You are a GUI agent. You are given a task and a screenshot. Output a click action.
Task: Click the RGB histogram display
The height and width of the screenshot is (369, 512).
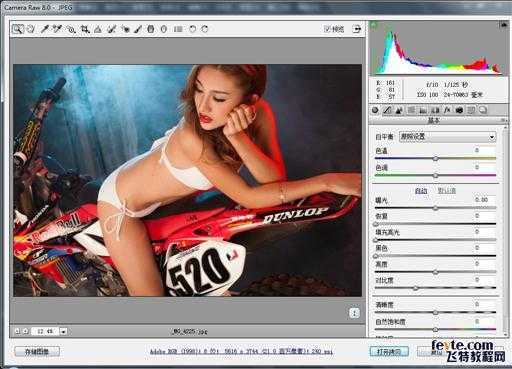[x=438, y=49]
